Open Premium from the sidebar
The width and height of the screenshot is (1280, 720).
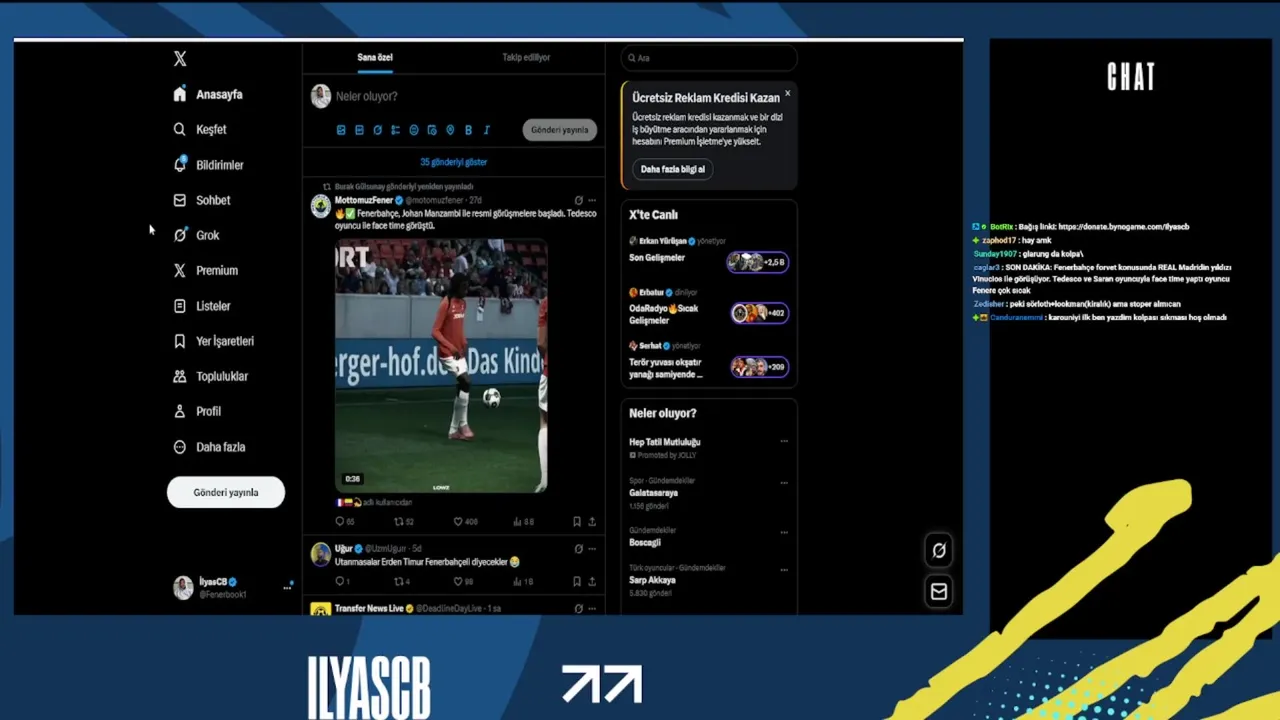[205, 270]
